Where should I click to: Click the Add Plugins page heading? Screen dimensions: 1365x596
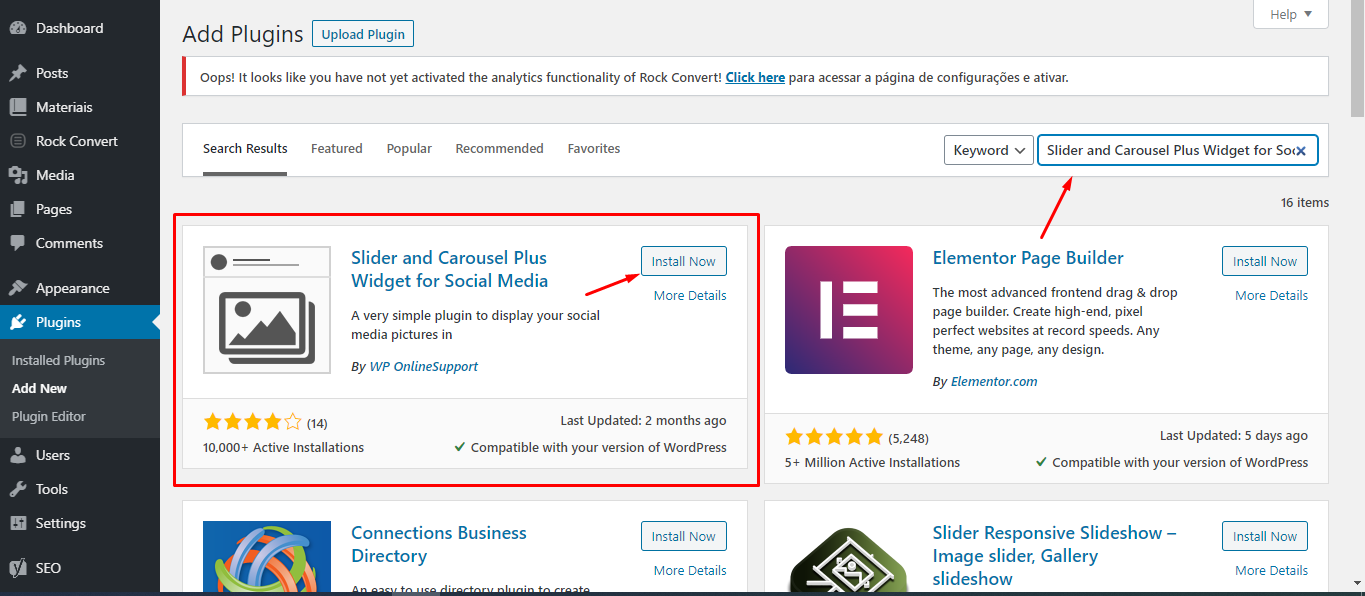pos(243,34)
